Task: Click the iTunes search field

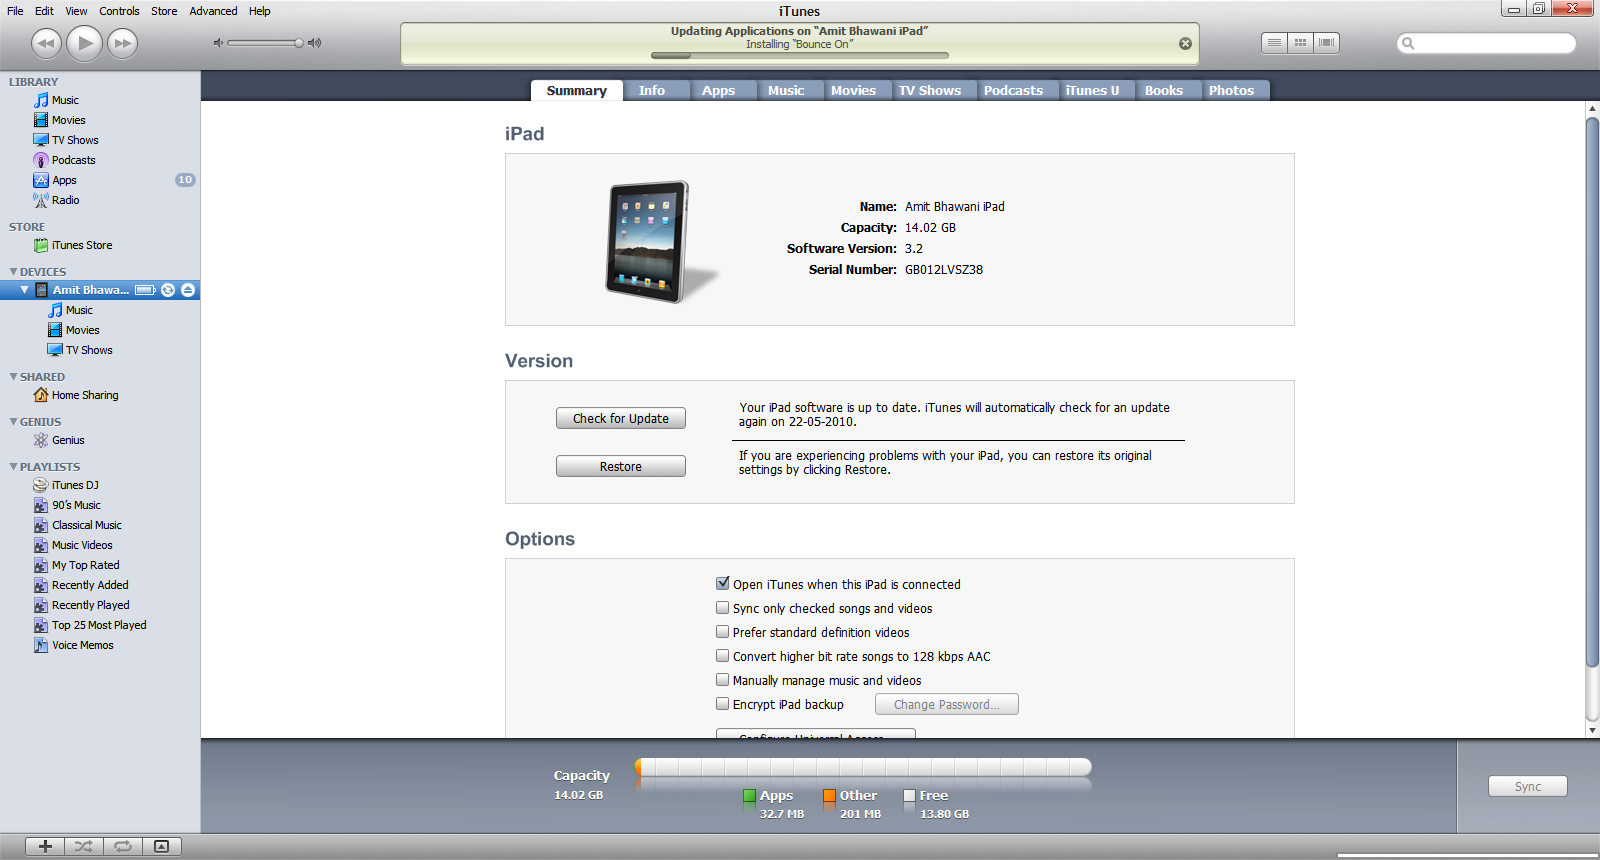Action: (1486, 43)
